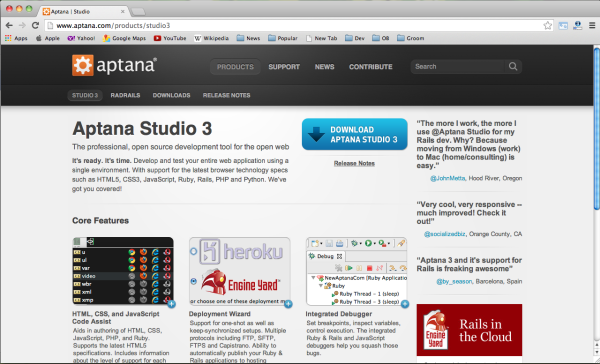Click the Integrated Debugger heading

tap(339, 314)
